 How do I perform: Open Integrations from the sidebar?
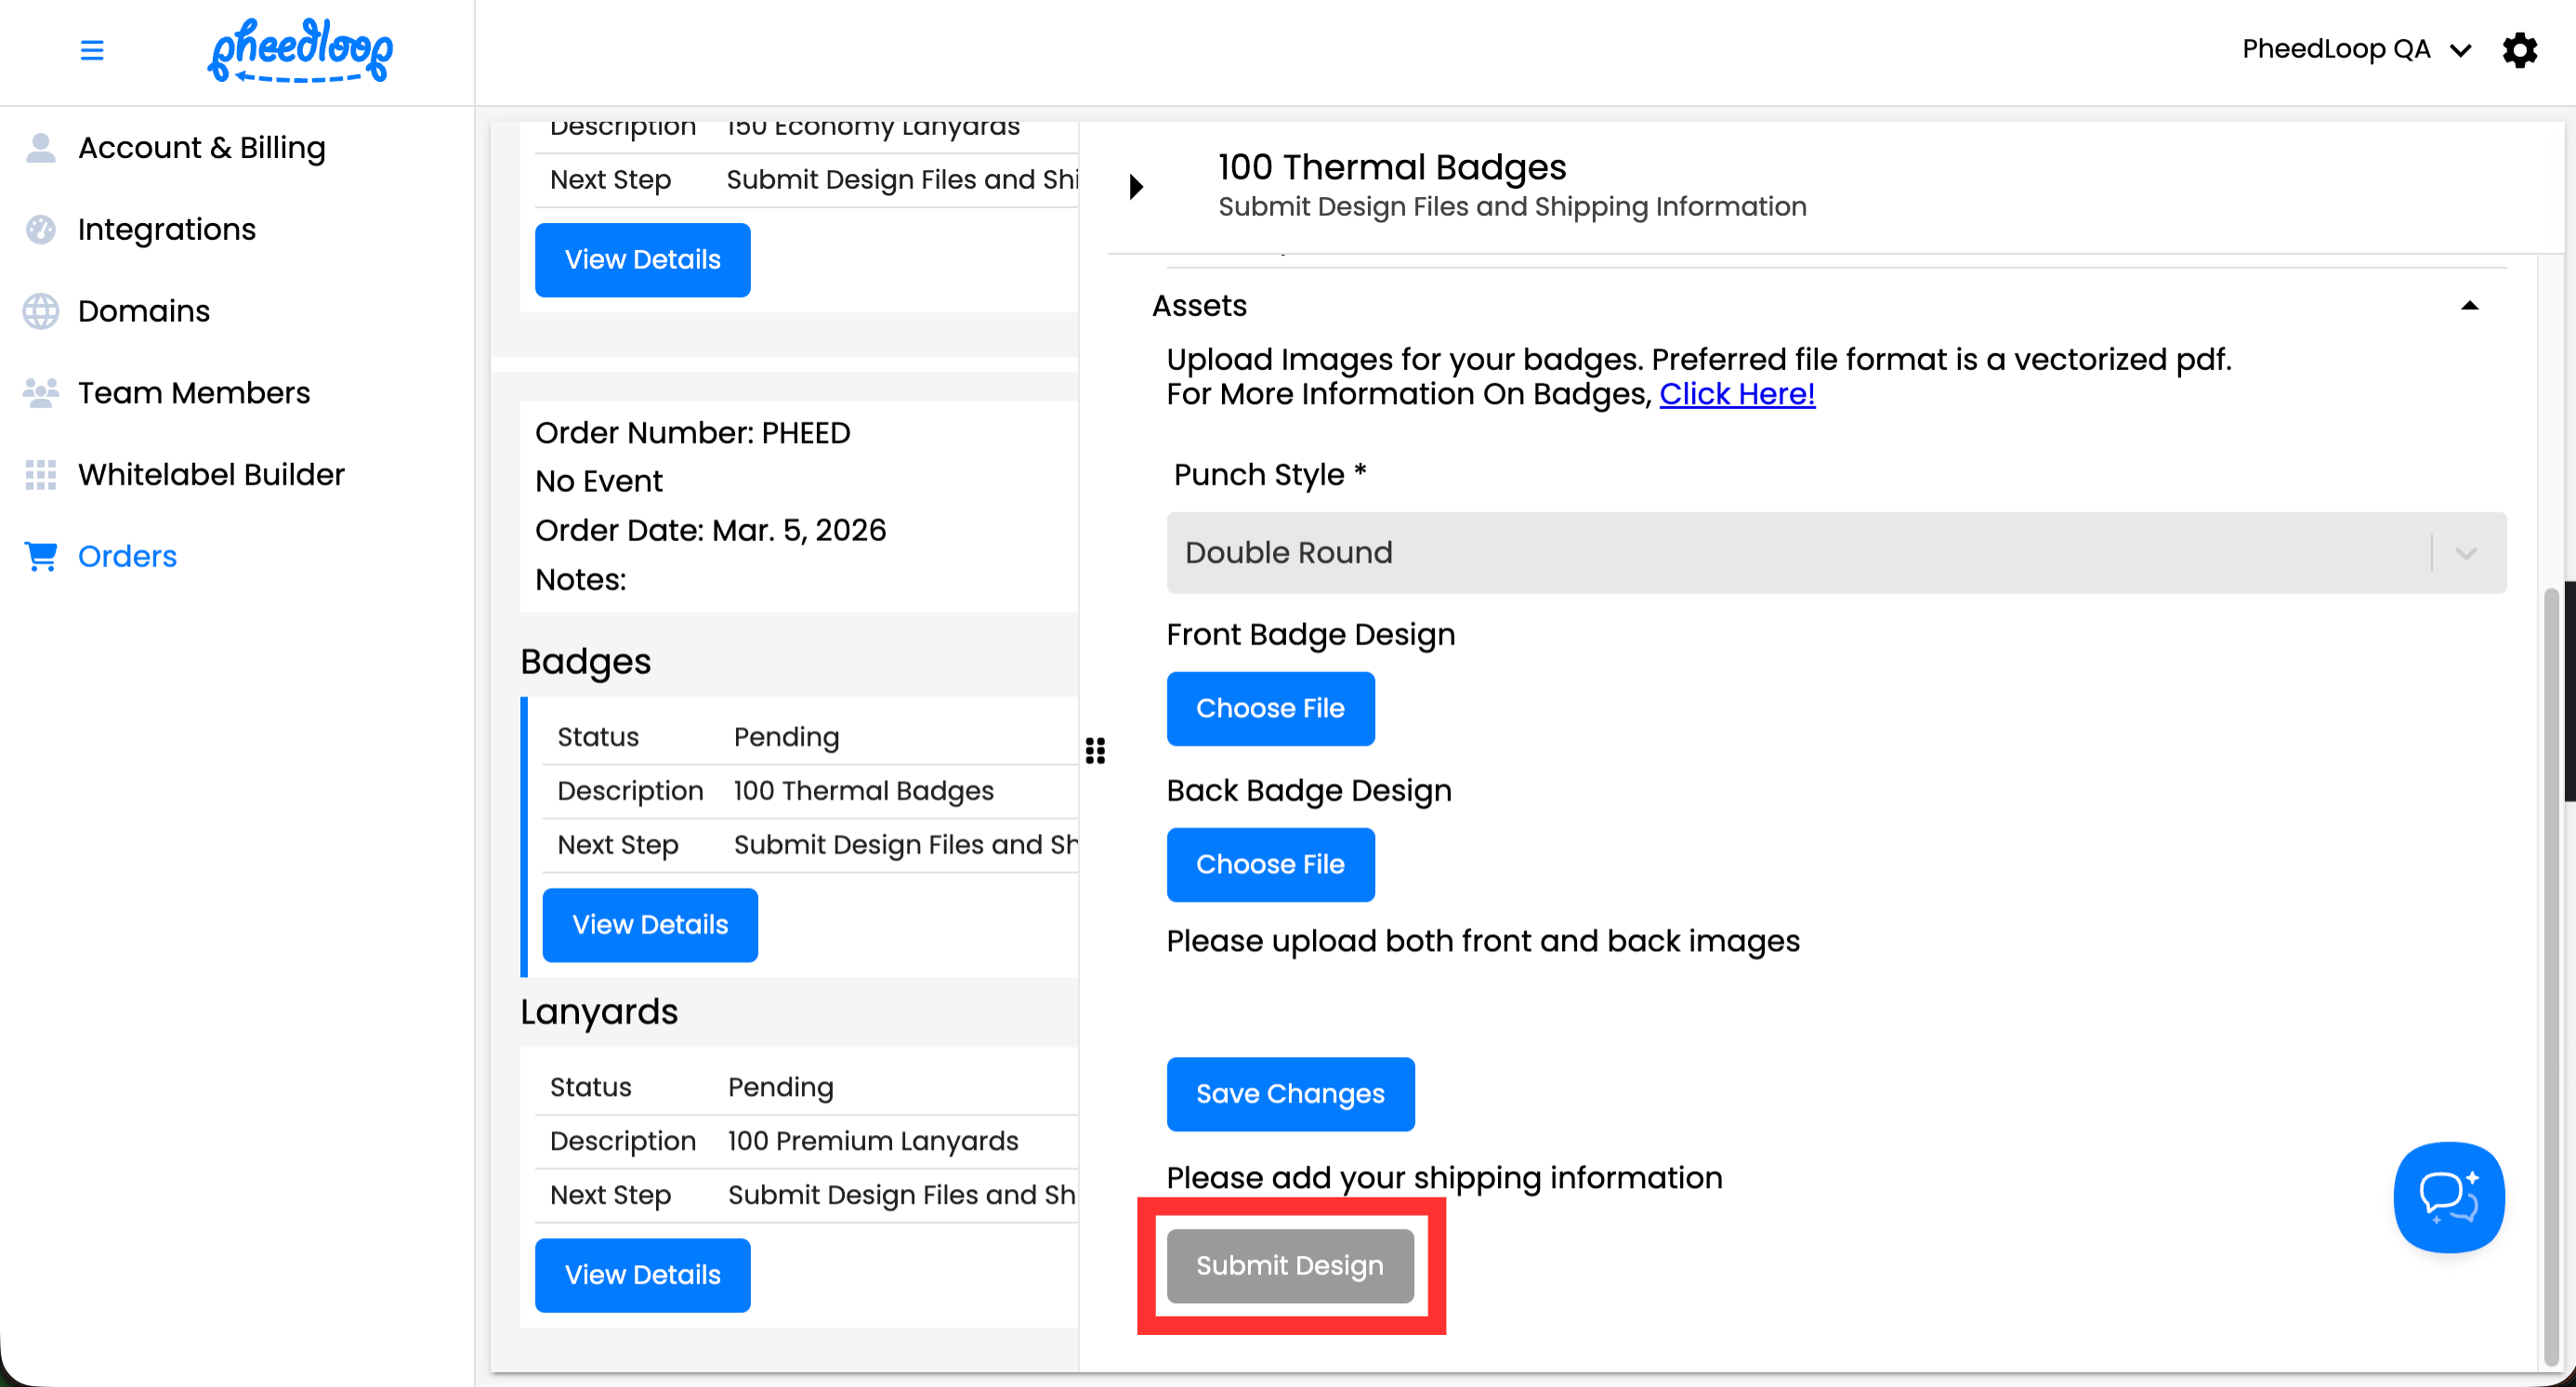coord(167,230)
